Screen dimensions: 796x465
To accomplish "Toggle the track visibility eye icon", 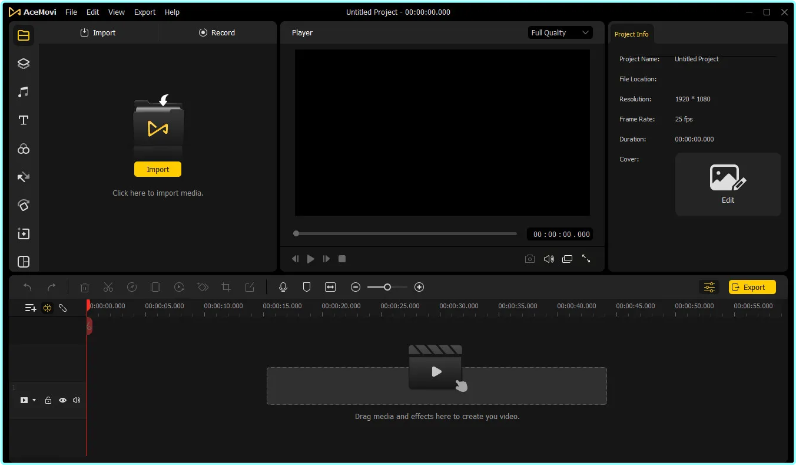I will coord(62,400).
